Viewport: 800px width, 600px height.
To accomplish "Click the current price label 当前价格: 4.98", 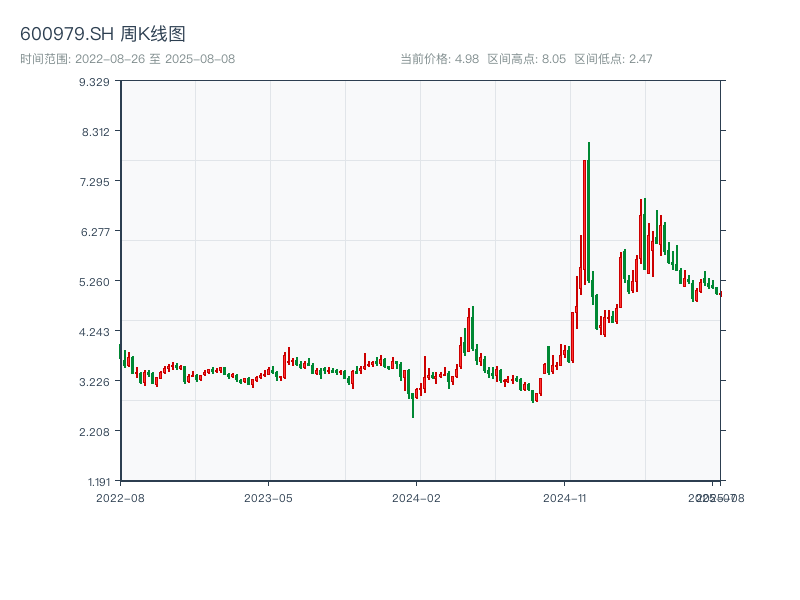I will (x=439, y=59).
